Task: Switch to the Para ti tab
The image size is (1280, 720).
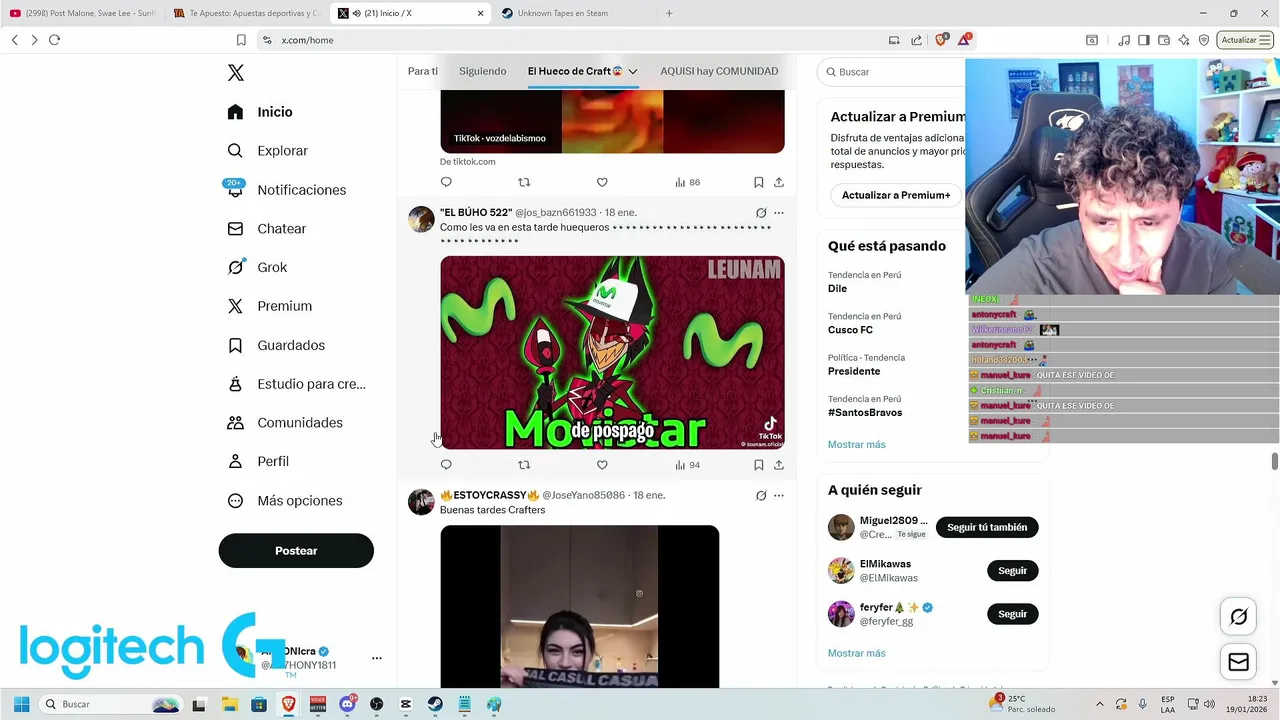Action: (x=423, y=71)
